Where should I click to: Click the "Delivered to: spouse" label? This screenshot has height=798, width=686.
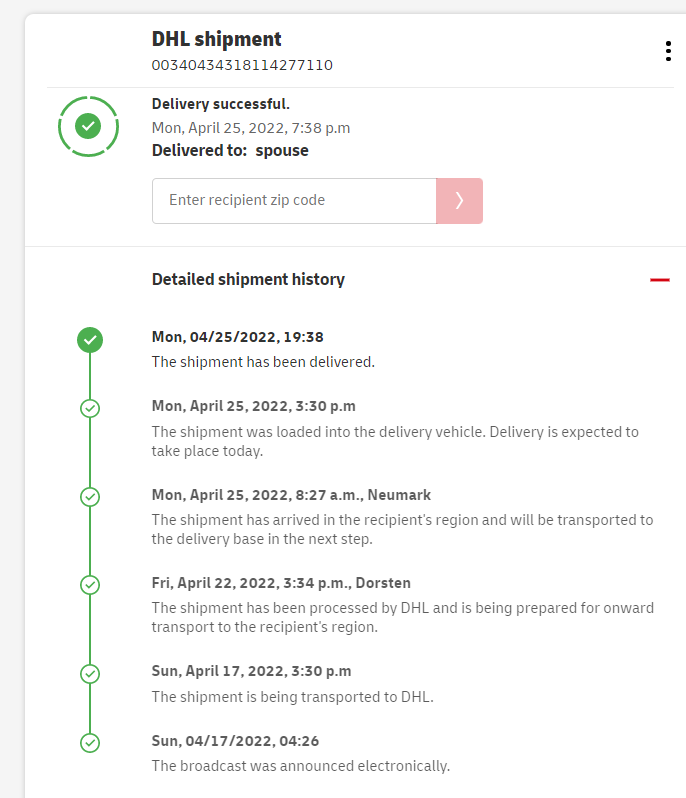click(x=230, y=151)
